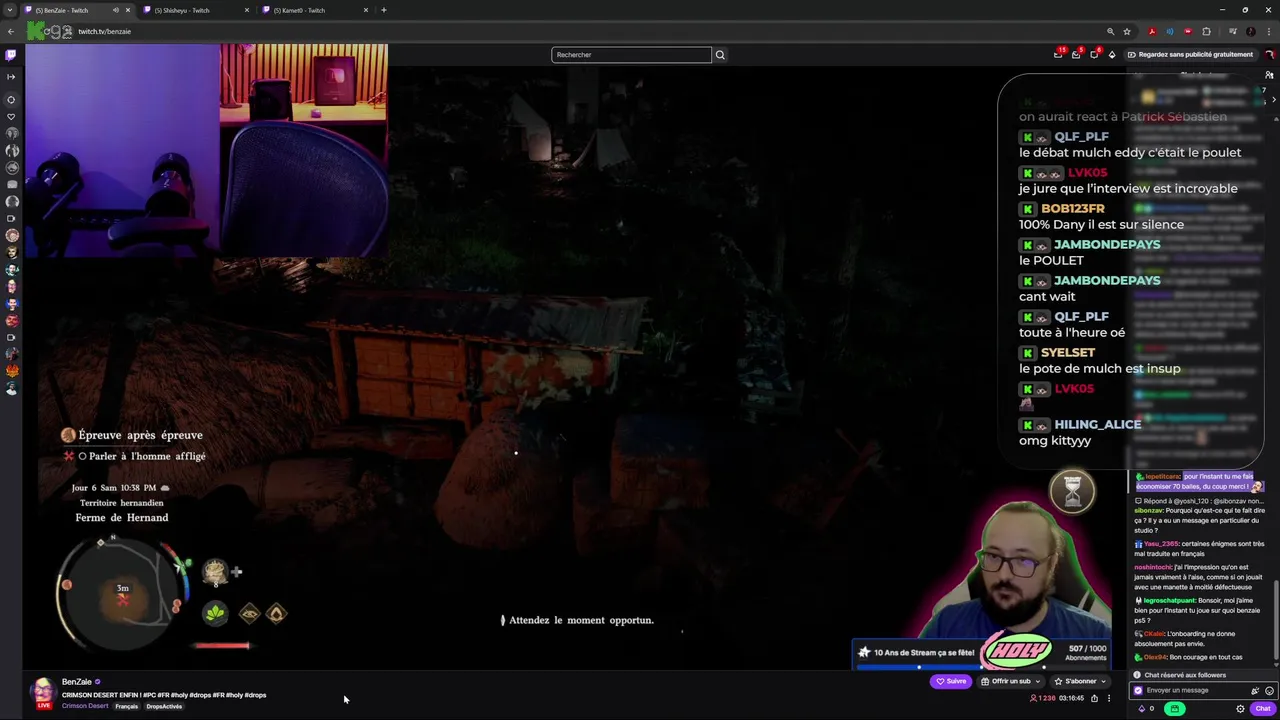Click Regardez sans publicité gratuitement button
The height and width of the screenshot is (720, 1280).
click(x=1189, y=54)
